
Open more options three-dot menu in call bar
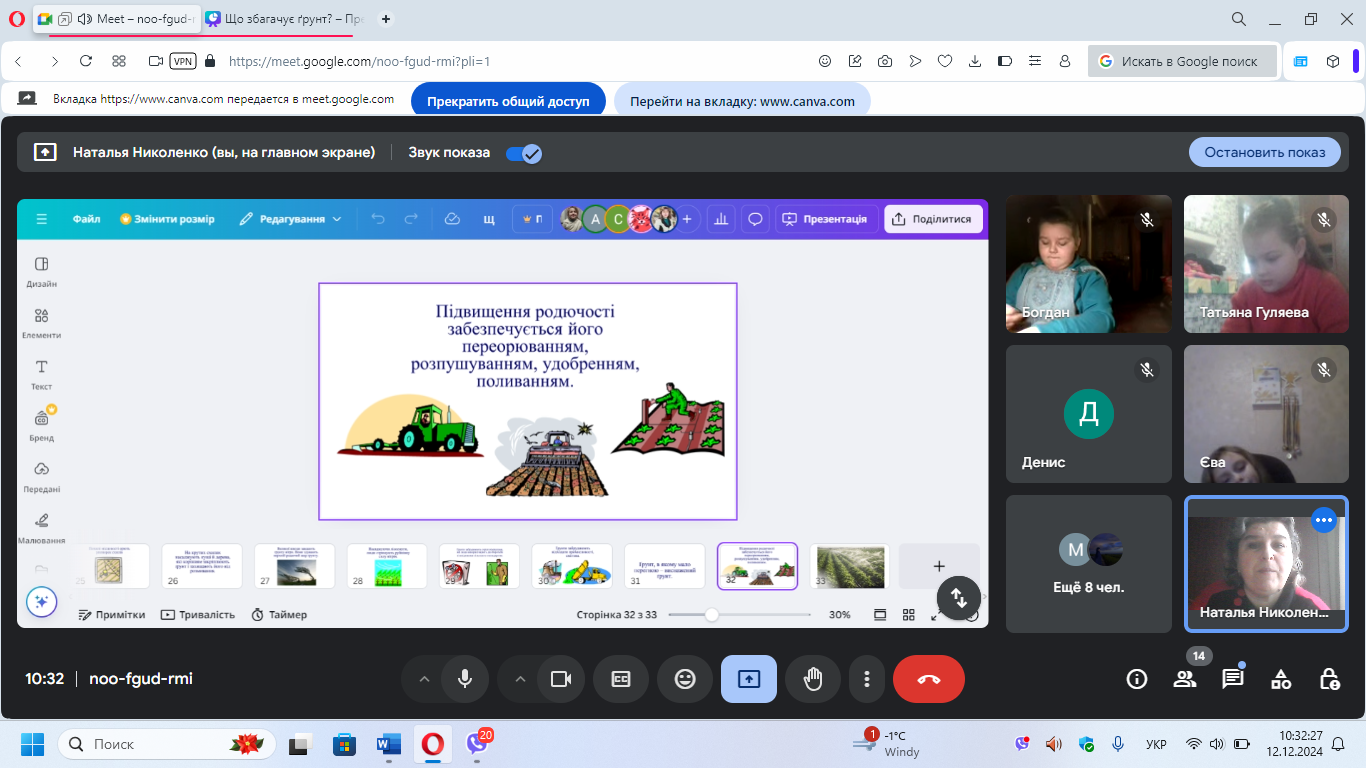coord(866,679)
